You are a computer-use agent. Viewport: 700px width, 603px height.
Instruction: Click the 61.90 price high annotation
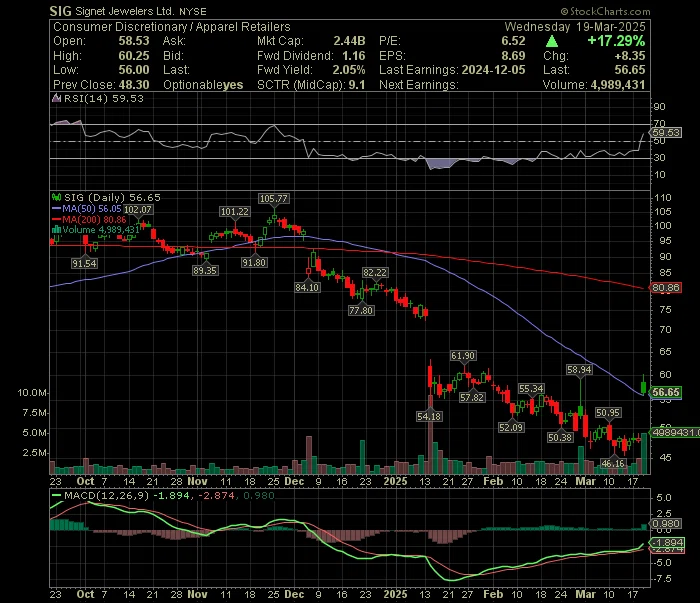[x=463, y=356]
